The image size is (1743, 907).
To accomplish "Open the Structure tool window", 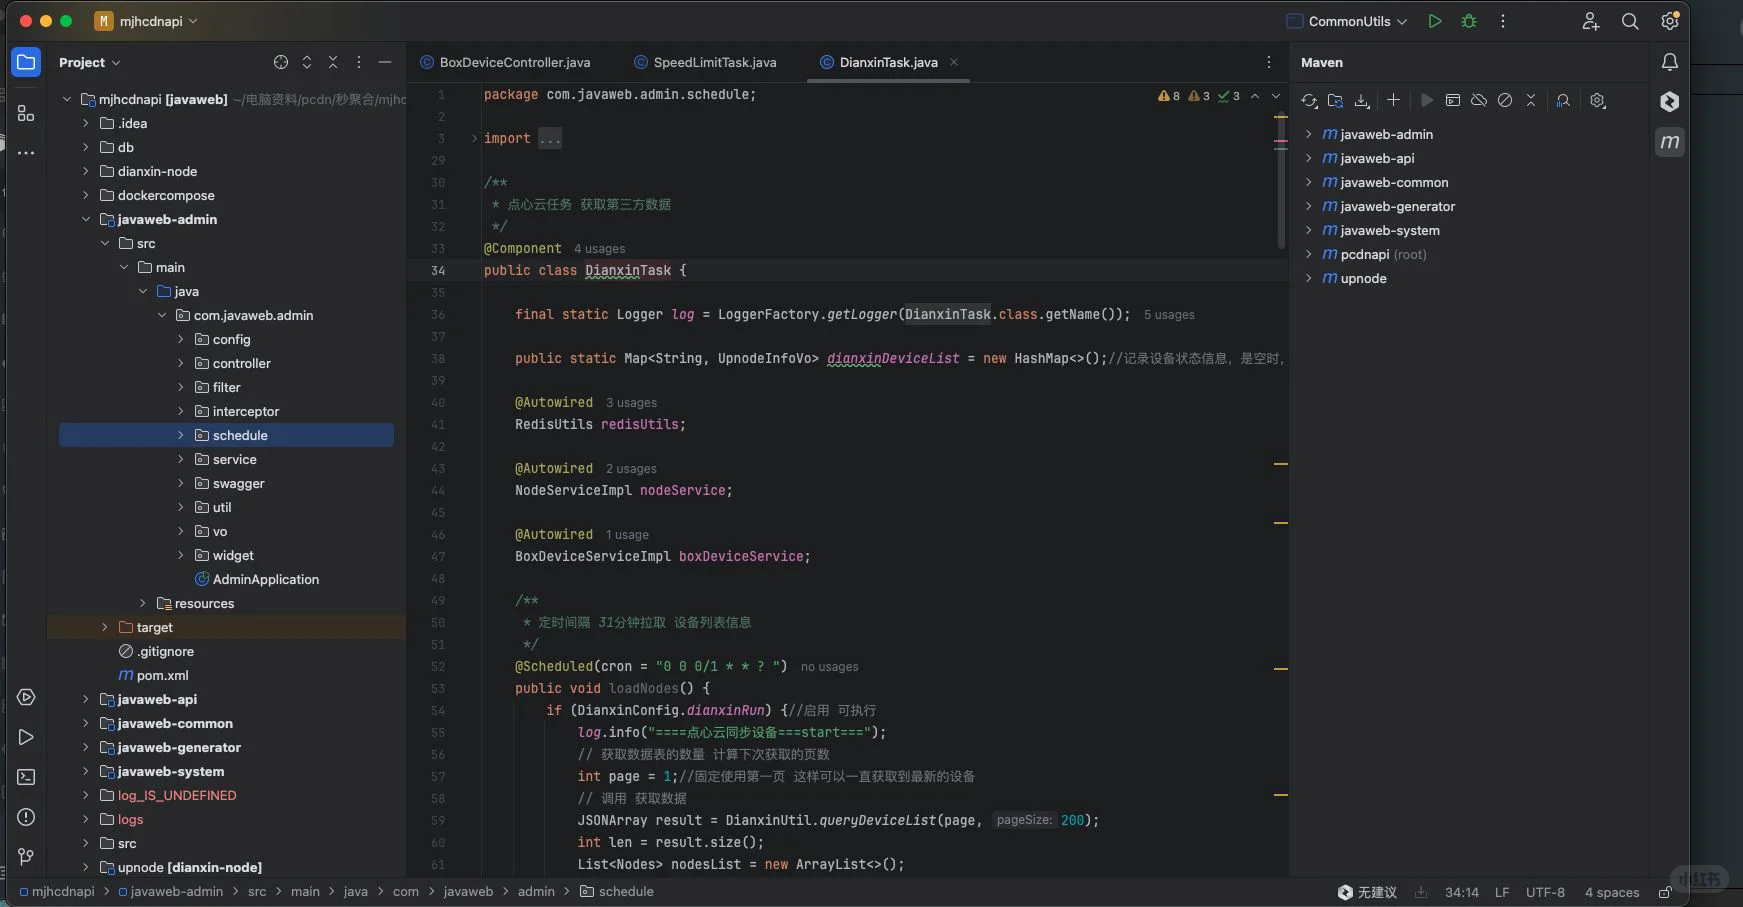I will click(x=26, y=113).
